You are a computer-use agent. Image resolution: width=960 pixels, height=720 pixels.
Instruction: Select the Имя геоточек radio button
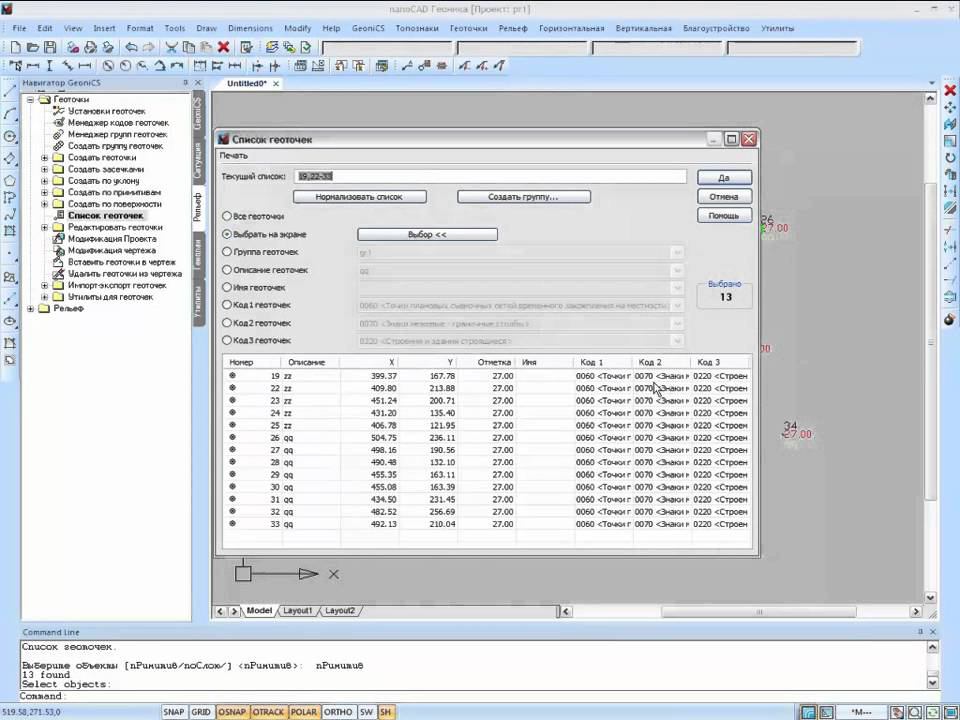click(x=227, y=287)
